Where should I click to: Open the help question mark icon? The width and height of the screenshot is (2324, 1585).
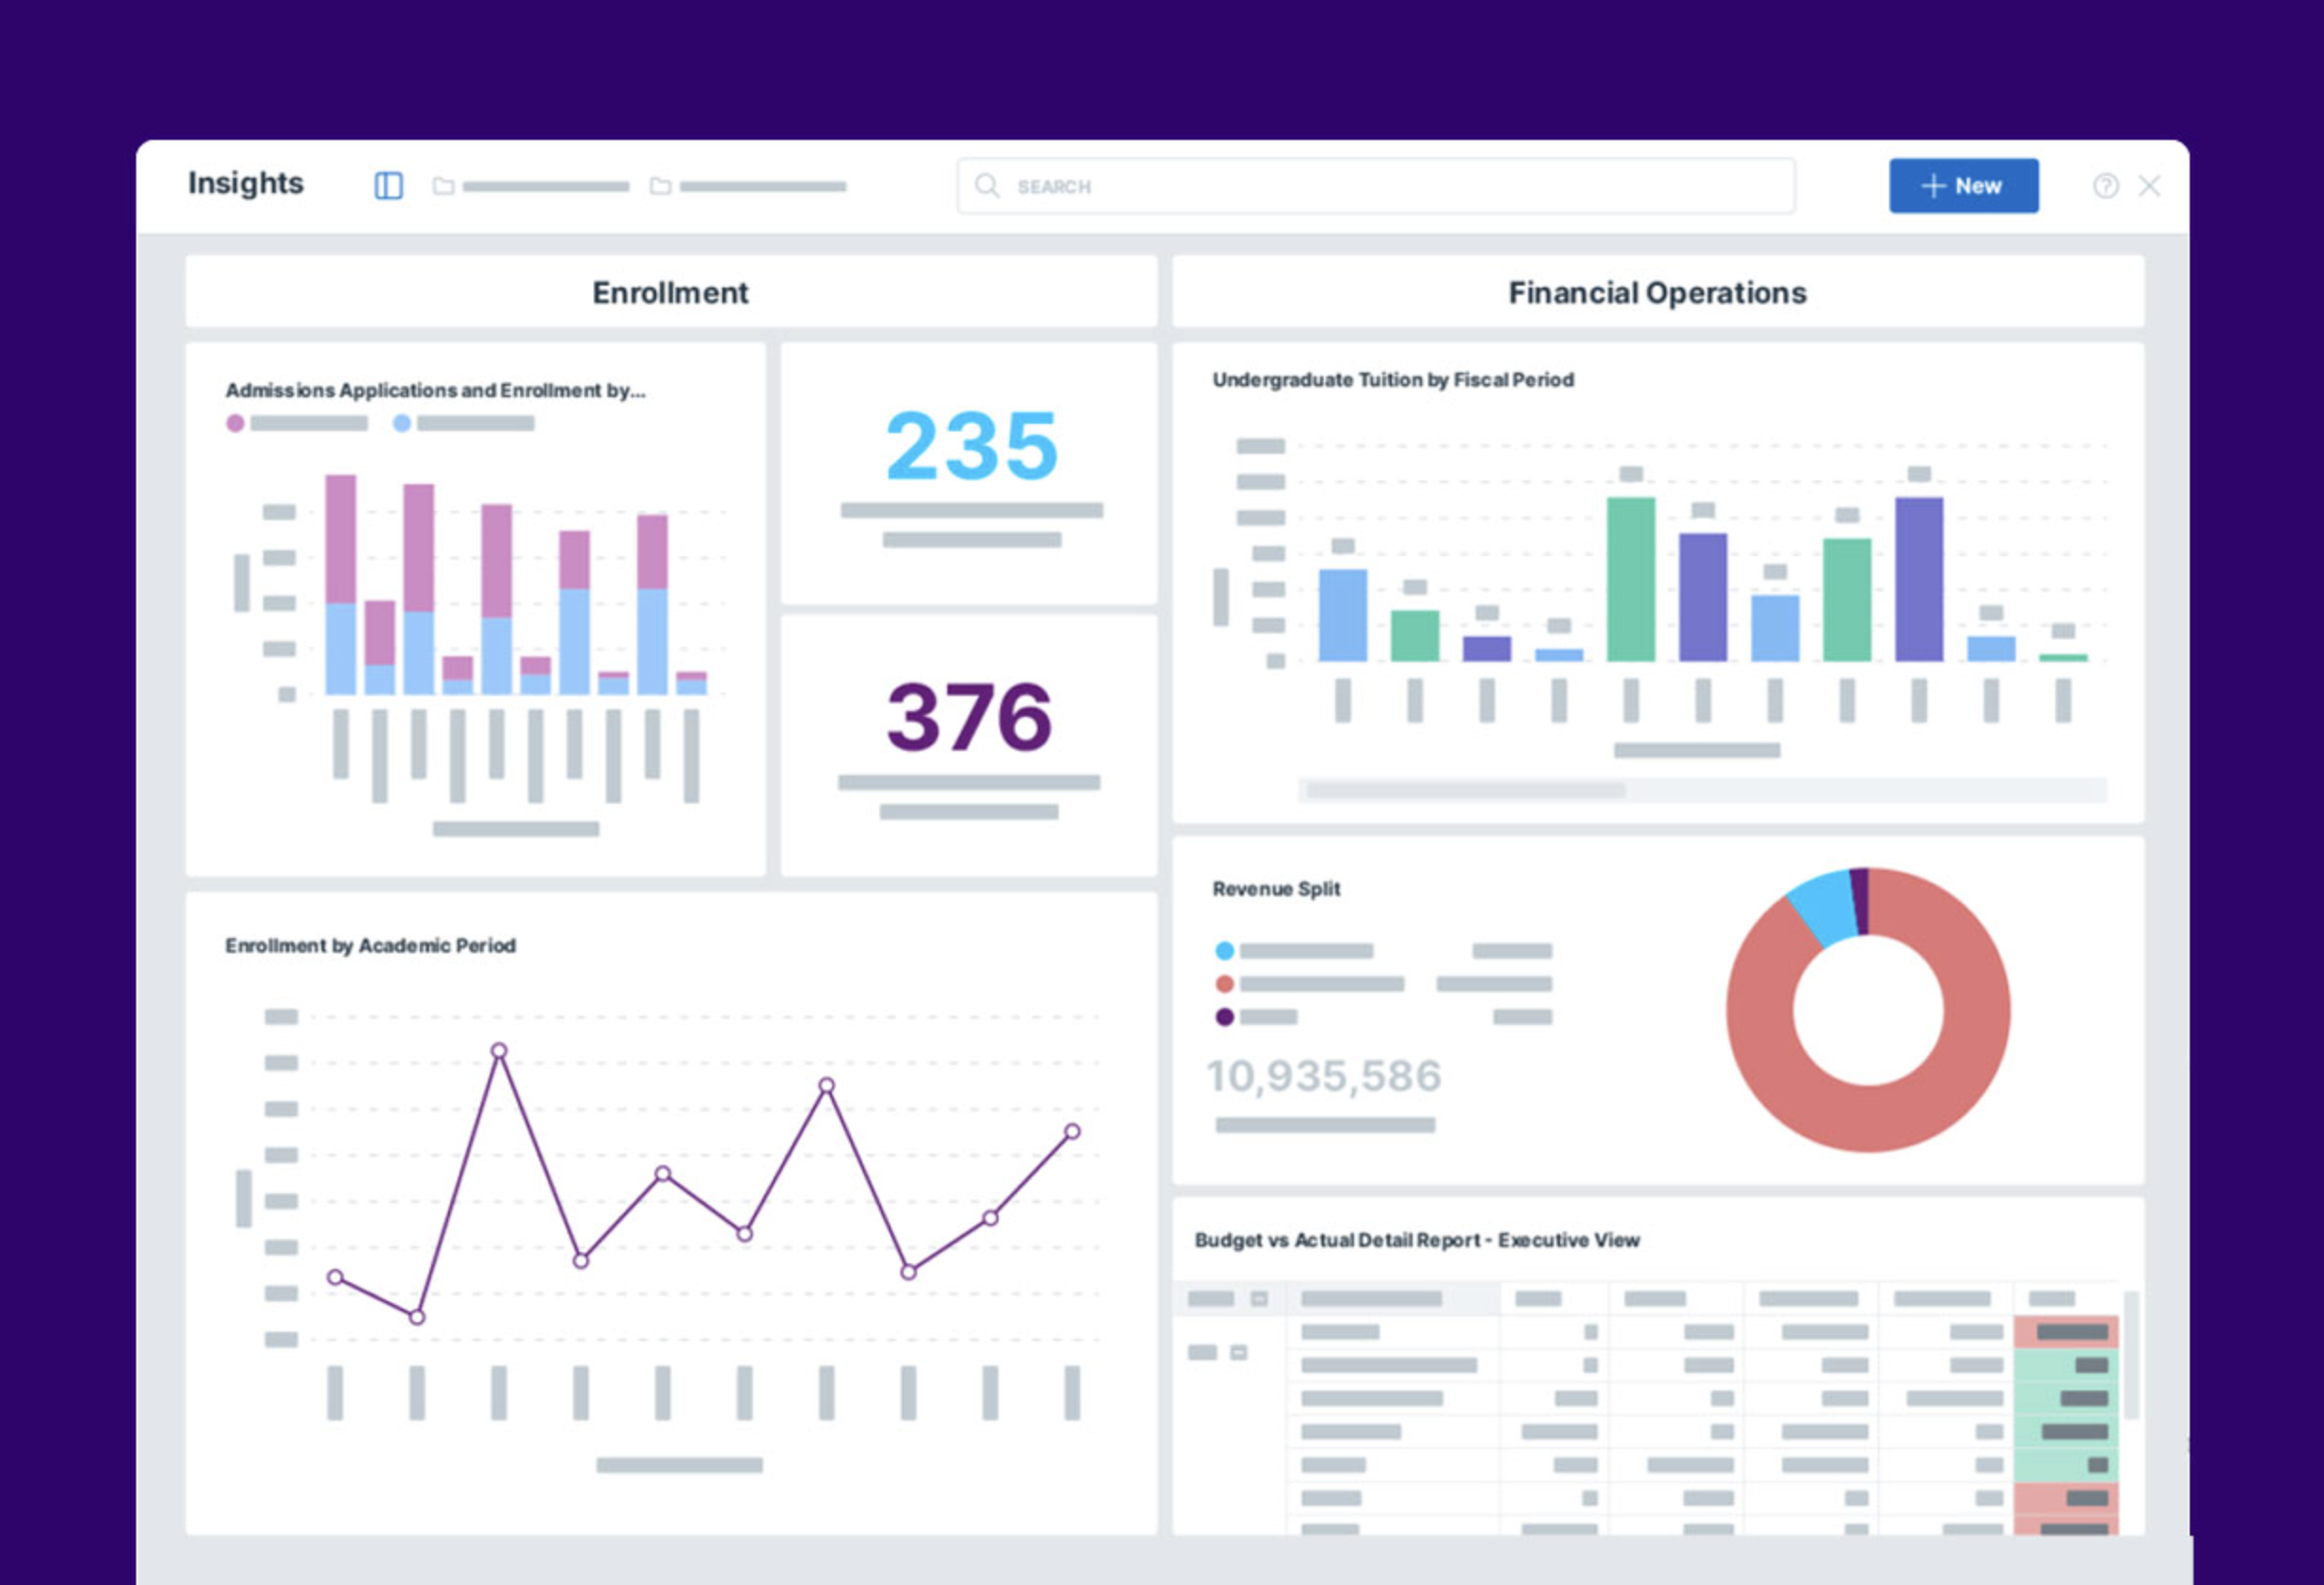pyautogui.click(x=2105, y=186)
